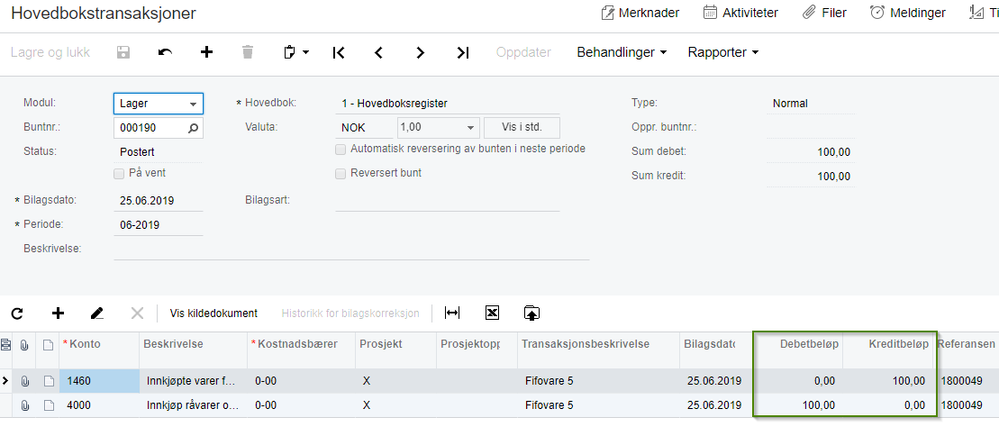Go to the first record

[339, 52]
